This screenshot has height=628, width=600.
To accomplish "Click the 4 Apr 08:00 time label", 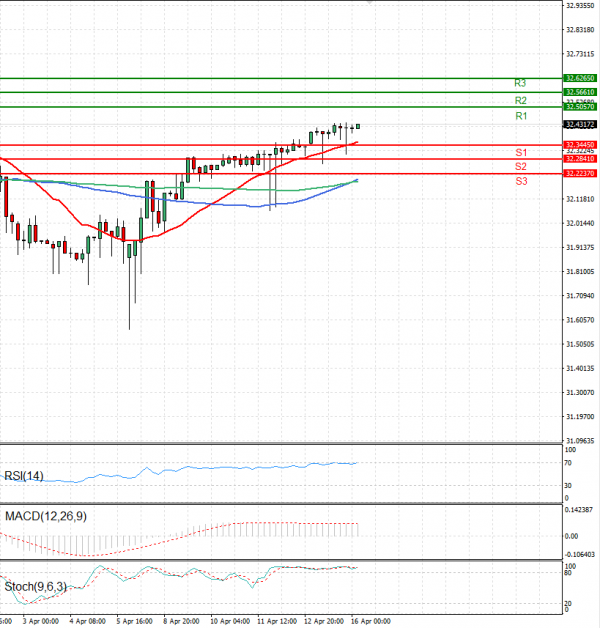I will 88,621.
